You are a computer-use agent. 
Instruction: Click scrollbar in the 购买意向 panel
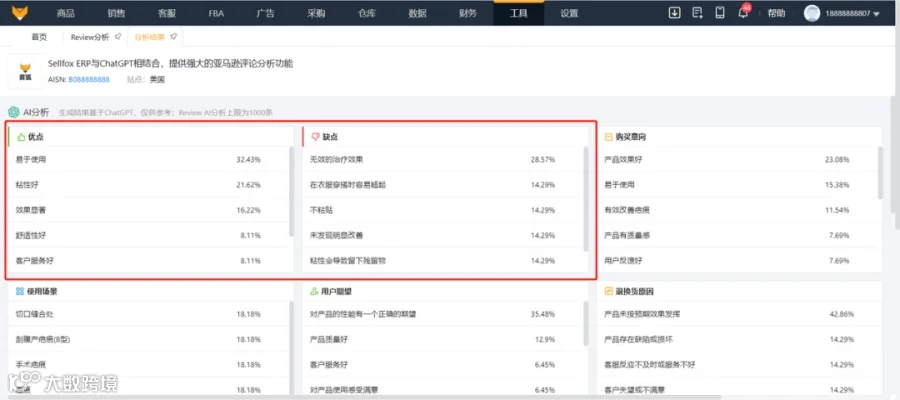[880, 173]
